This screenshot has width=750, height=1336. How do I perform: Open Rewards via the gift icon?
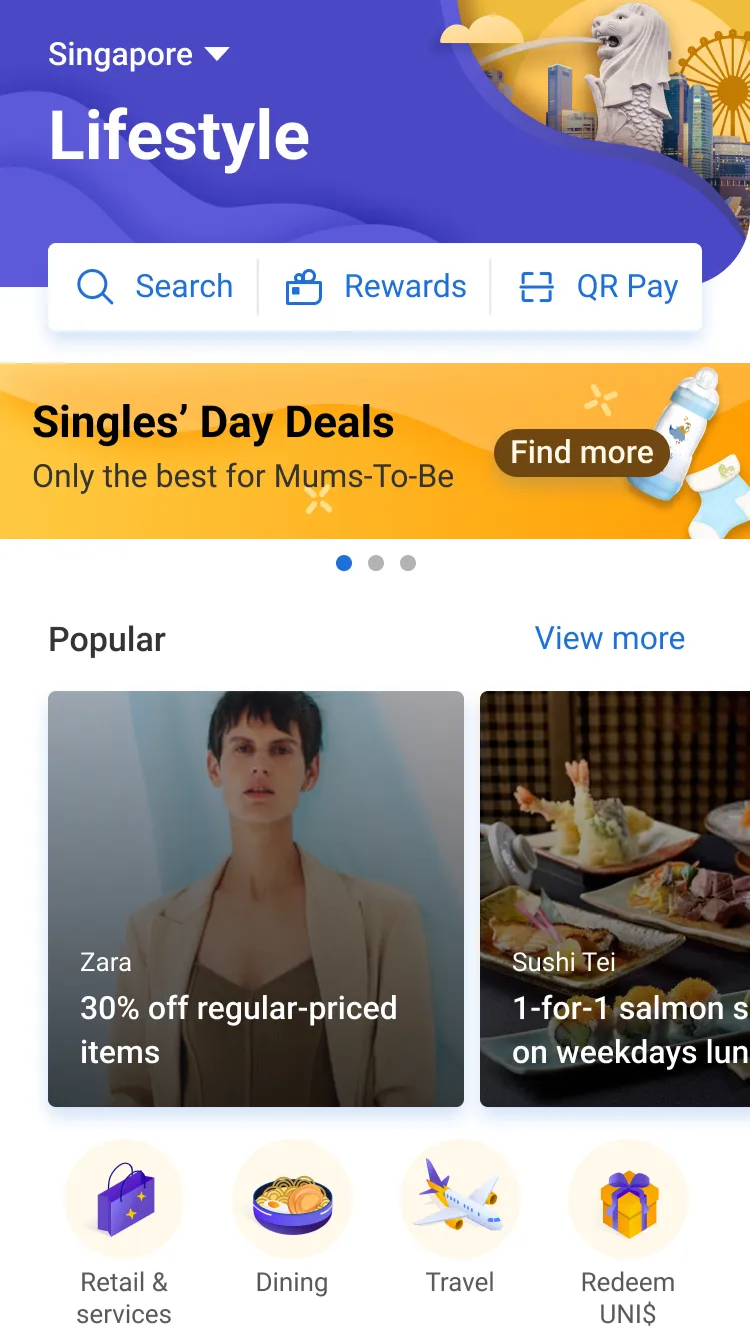(x=304, y=287)
